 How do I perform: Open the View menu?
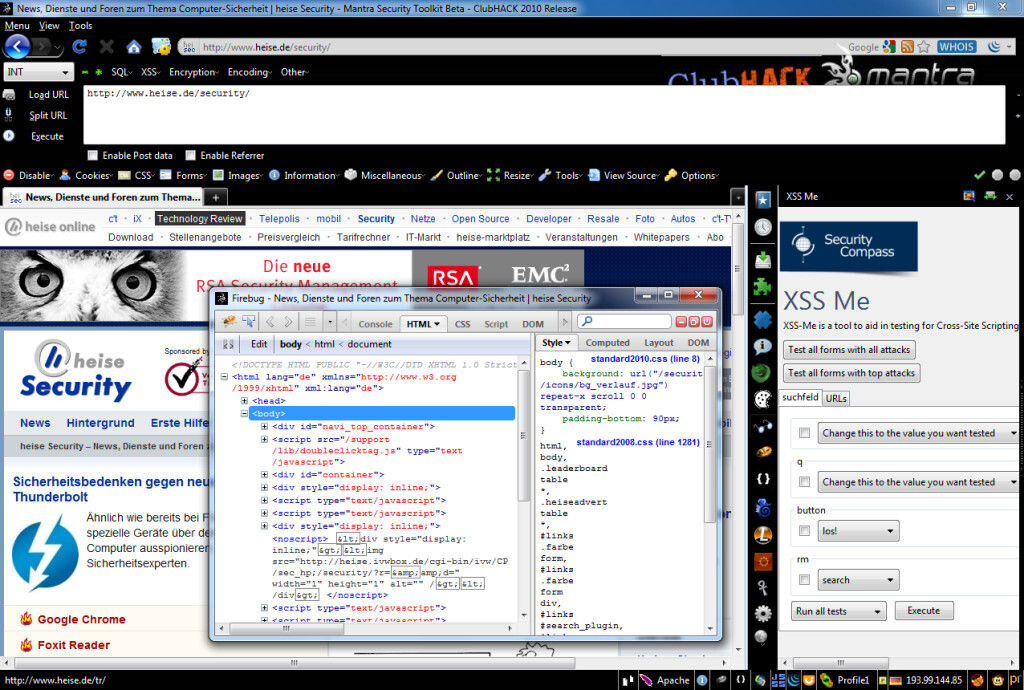pyautogui.click(x=49, y=26)
